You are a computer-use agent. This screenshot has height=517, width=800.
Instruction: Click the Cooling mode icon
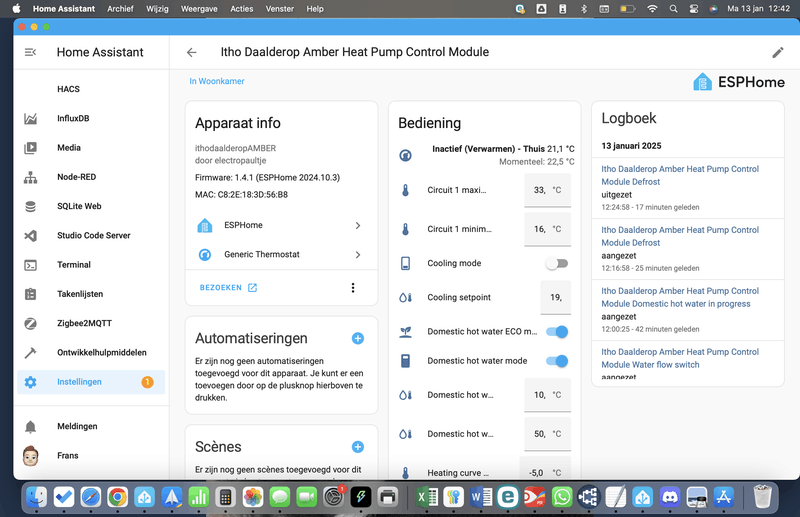[405, 263]
